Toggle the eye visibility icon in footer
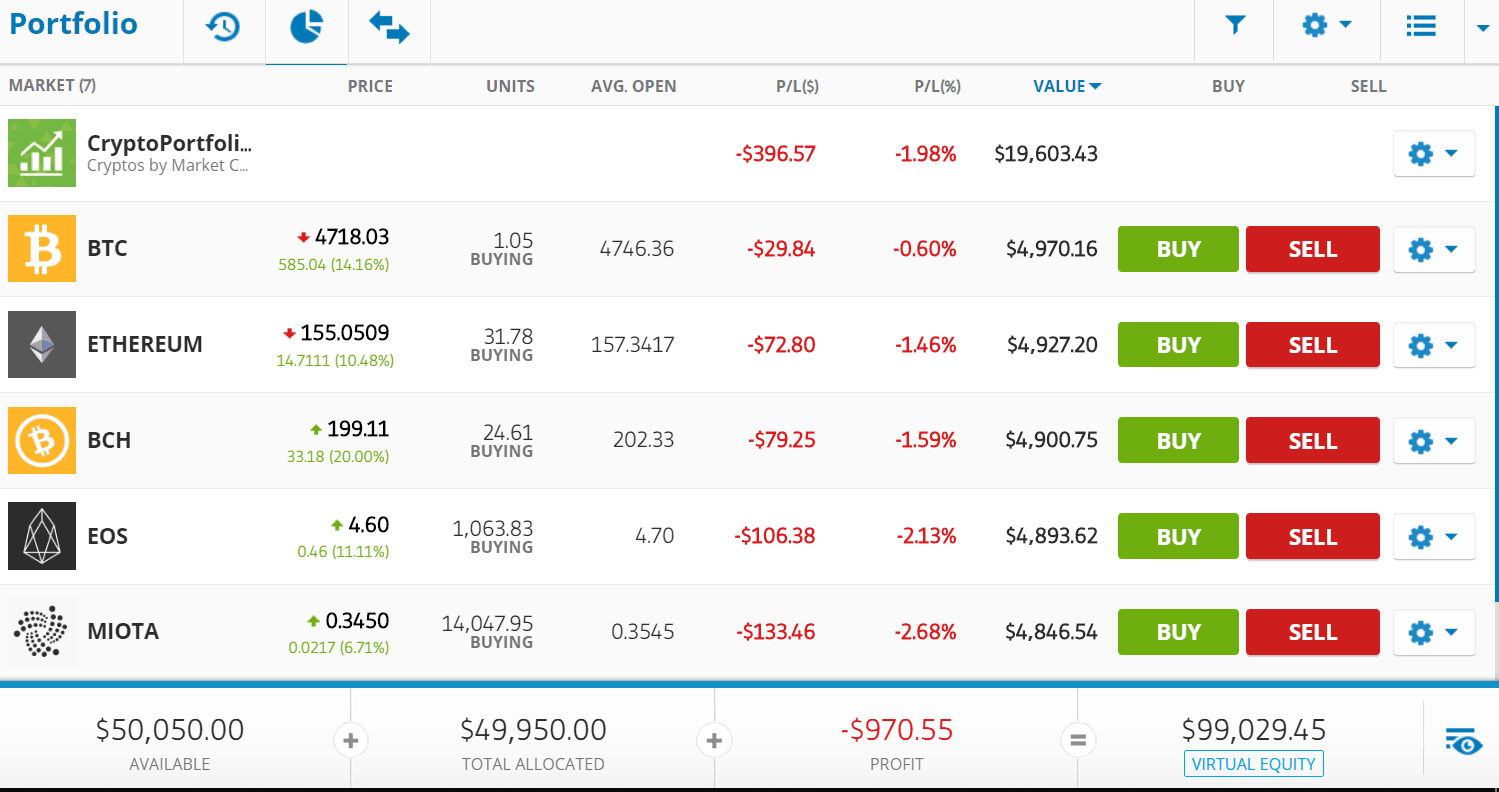1499x792 pixels. coord(1463,741)
